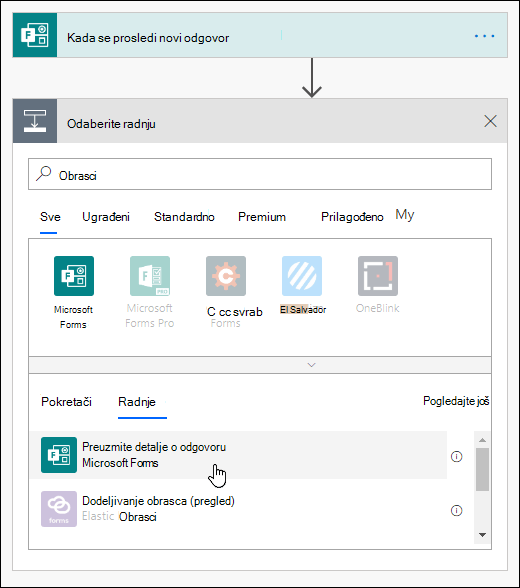Open the trigger's three-dot menu
This screenshot has height=588, width=520.
(484, 36)
